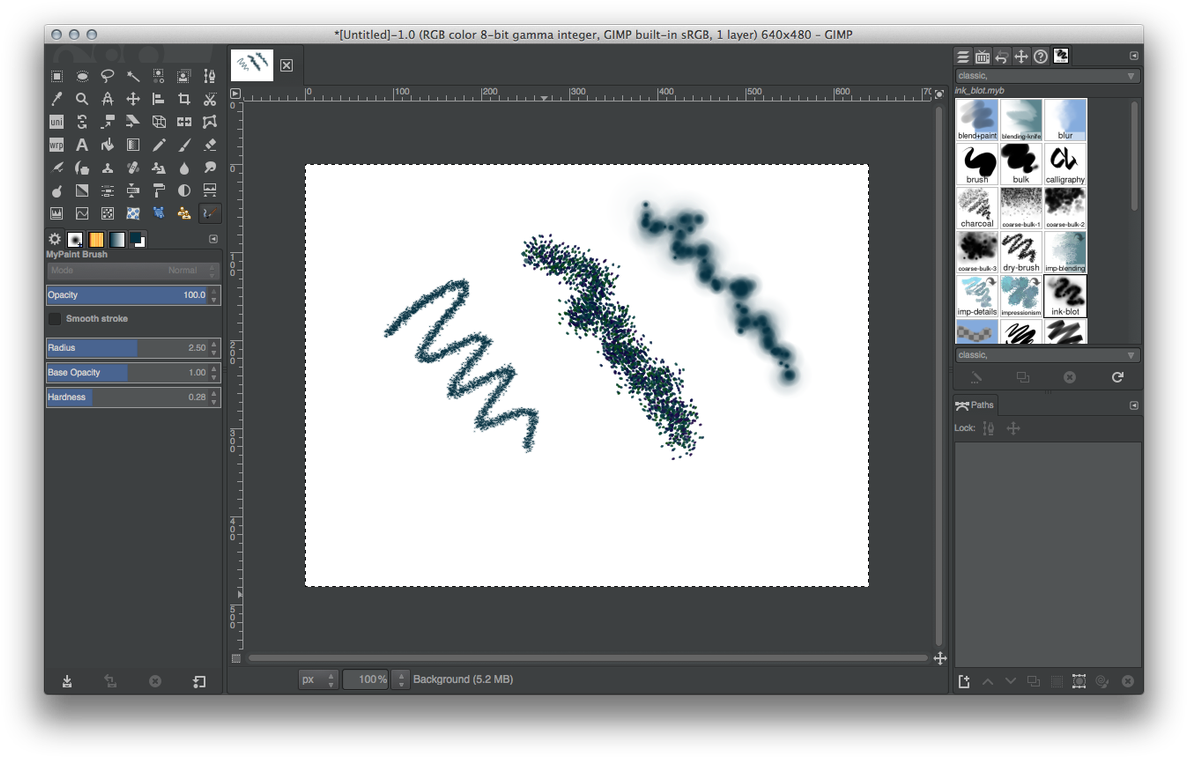Toggle the path strokes lock
Screen dimensions: 1187x757
tap(987, 428)
